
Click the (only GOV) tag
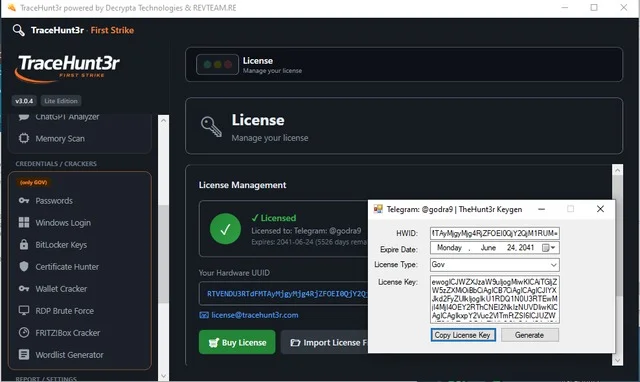point(33,182)
